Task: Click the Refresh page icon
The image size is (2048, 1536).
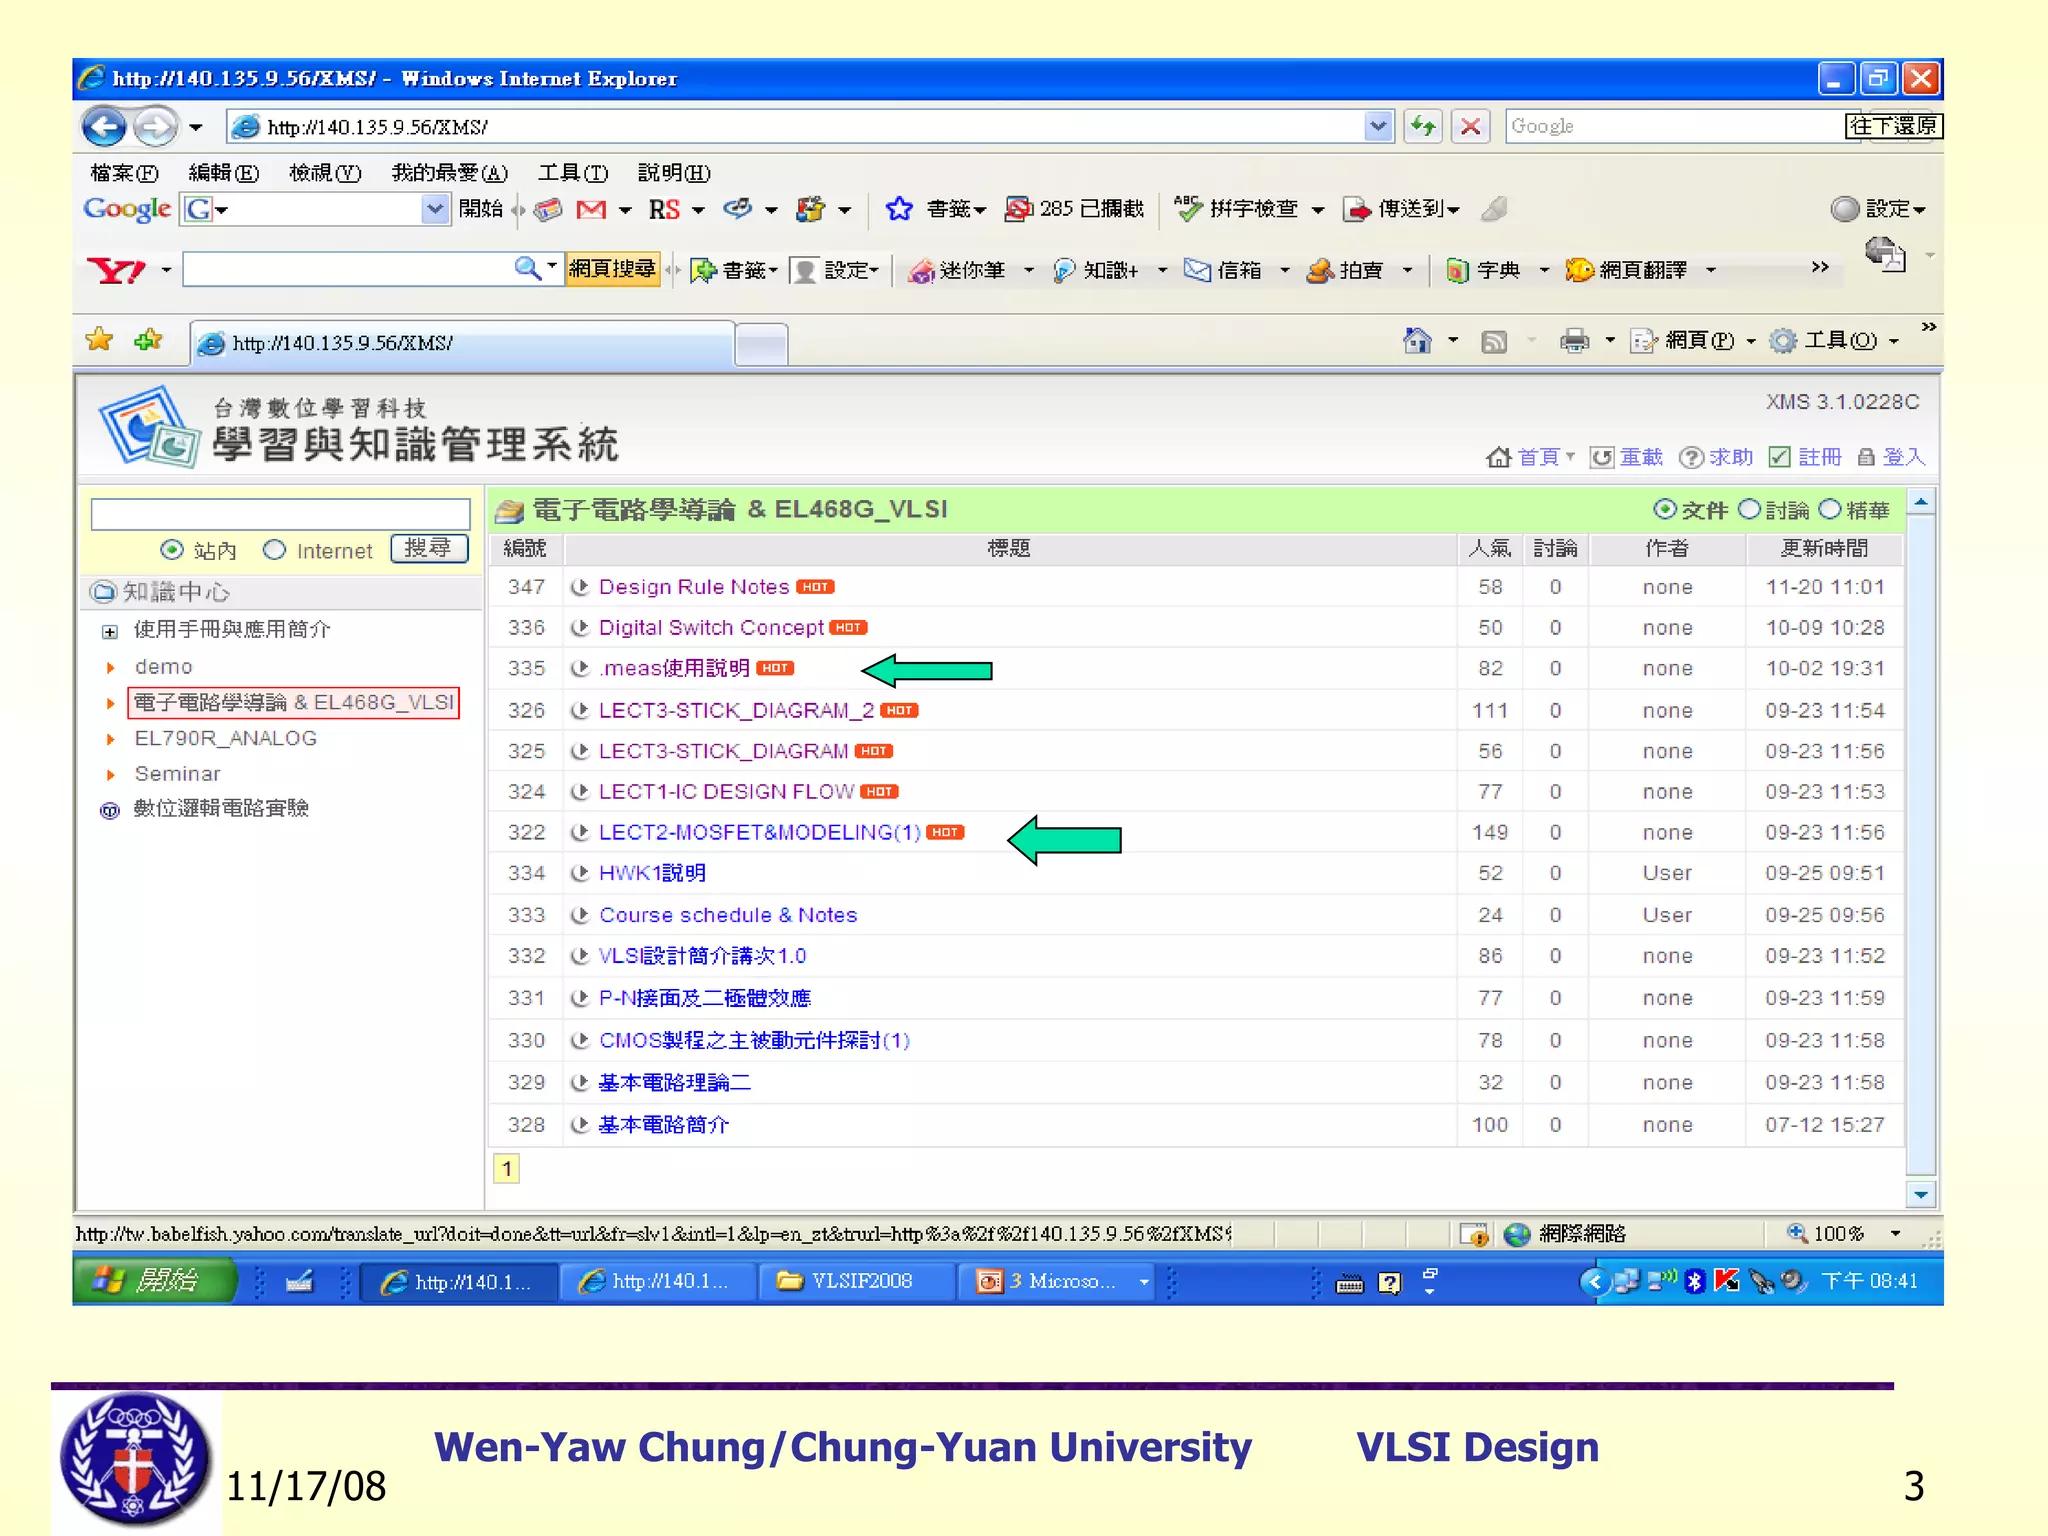Action: tap(1422, 127)
